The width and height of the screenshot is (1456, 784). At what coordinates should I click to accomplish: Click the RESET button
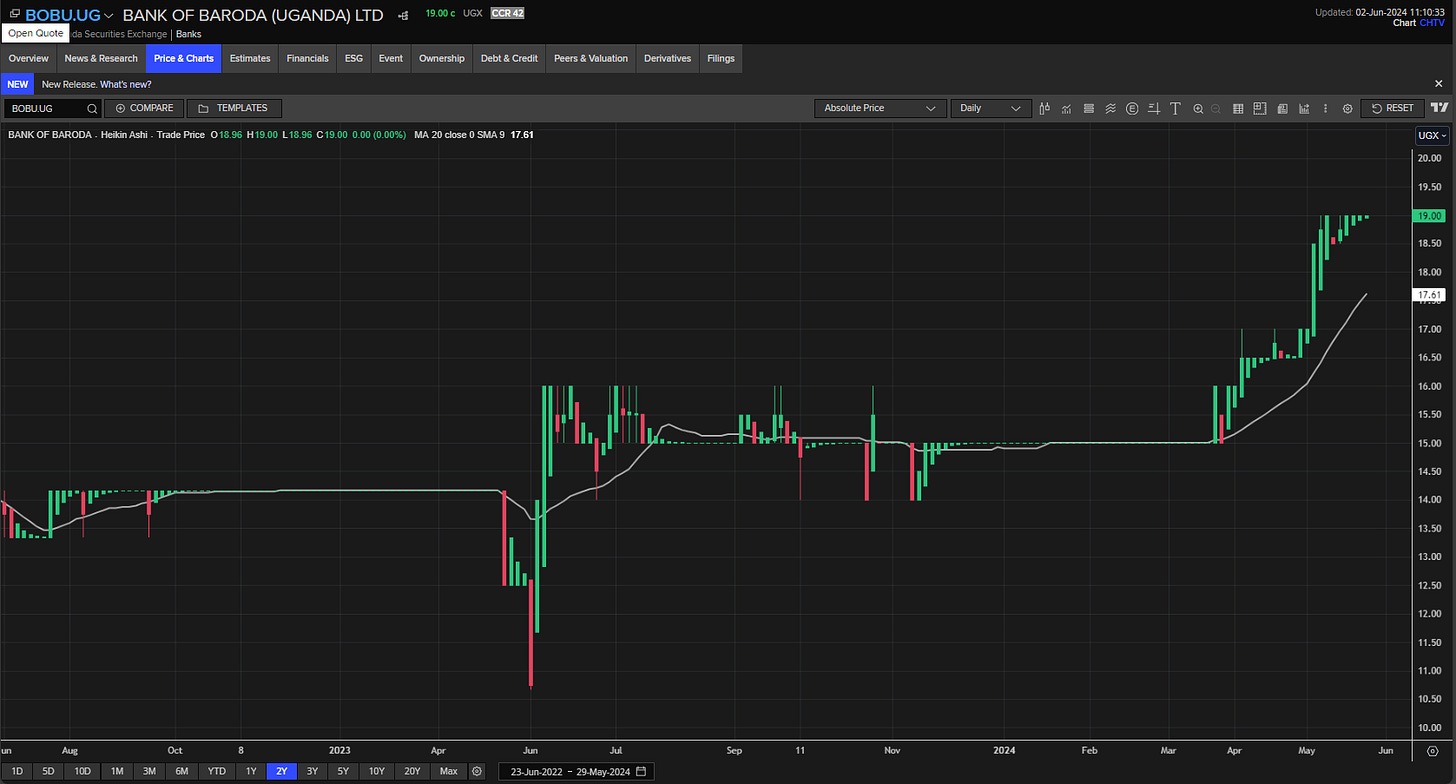click(x=1393, y=108)
